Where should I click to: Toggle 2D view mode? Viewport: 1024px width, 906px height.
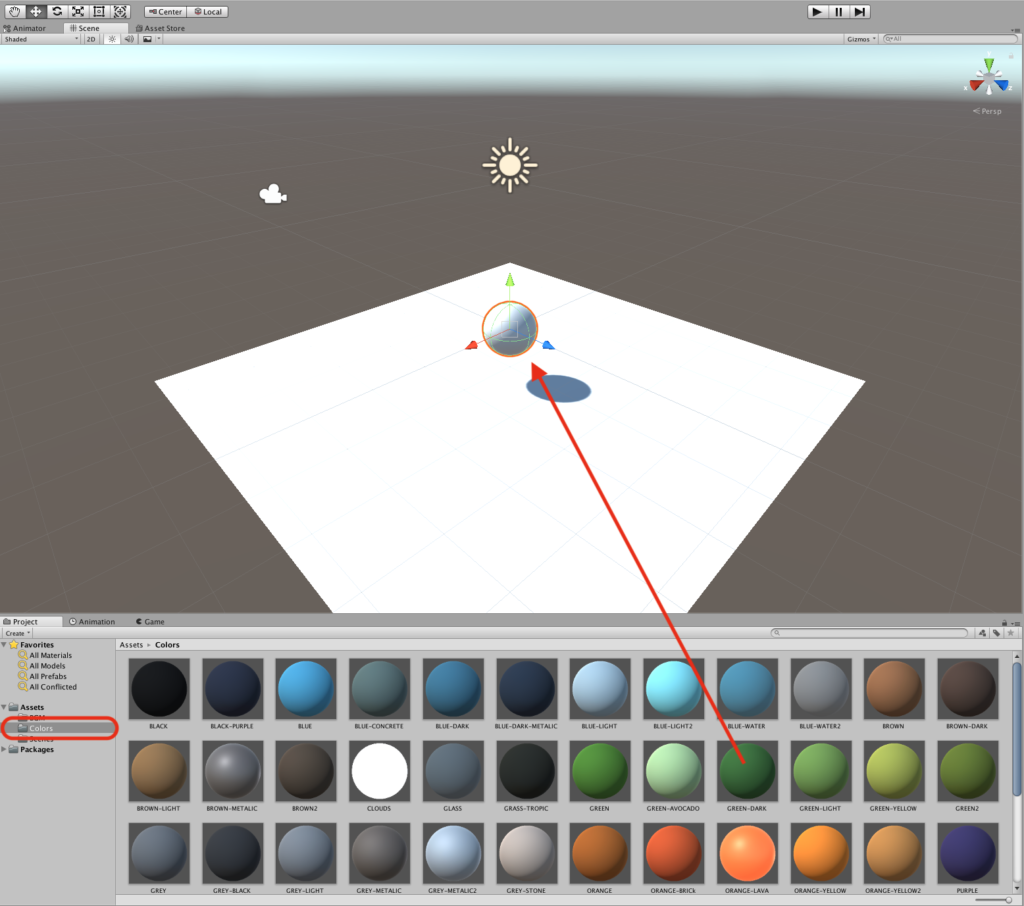coord(91,39)
